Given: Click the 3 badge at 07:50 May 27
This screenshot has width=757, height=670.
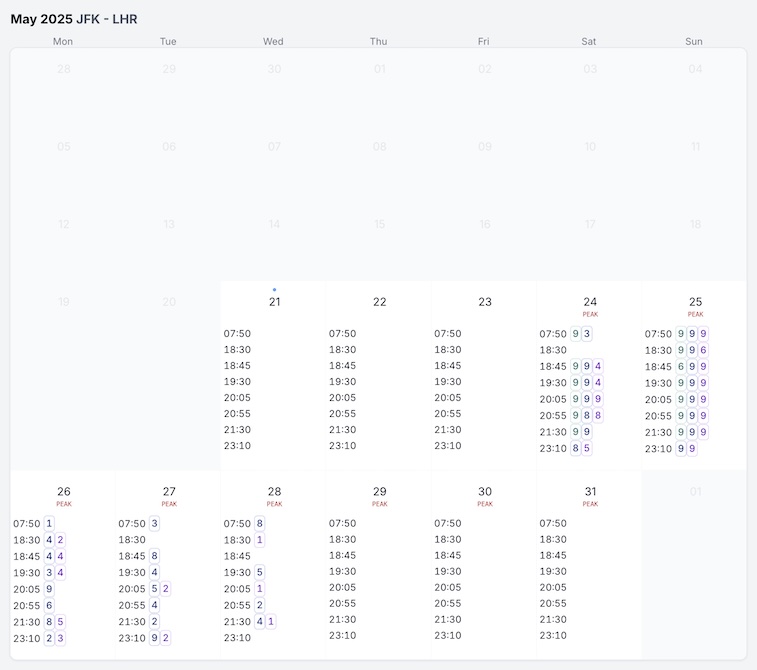Looking at the screenshot, I should [x=154, y=523].
